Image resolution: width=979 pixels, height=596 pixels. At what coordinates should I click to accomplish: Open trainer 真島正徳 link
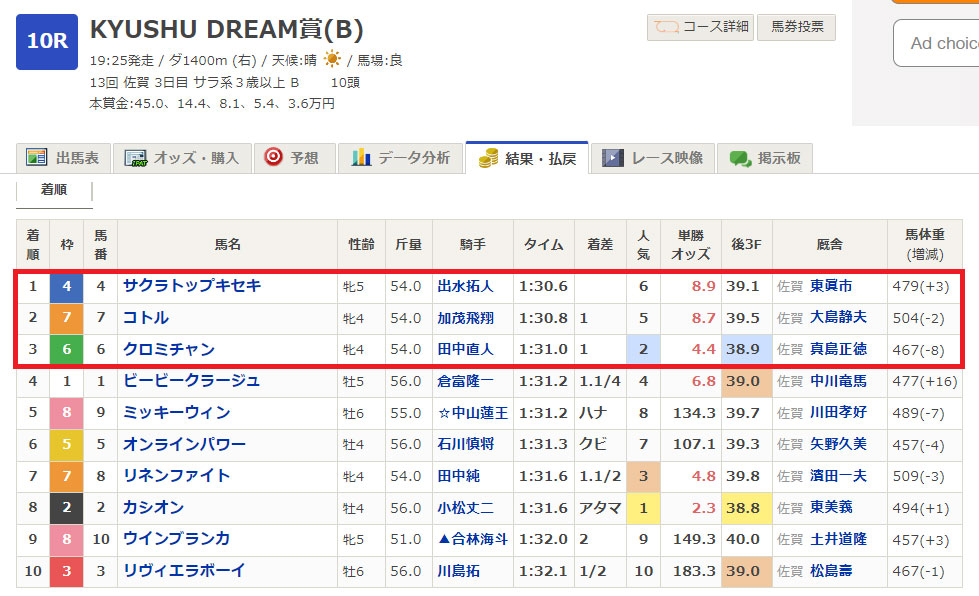tap(839, 350)
